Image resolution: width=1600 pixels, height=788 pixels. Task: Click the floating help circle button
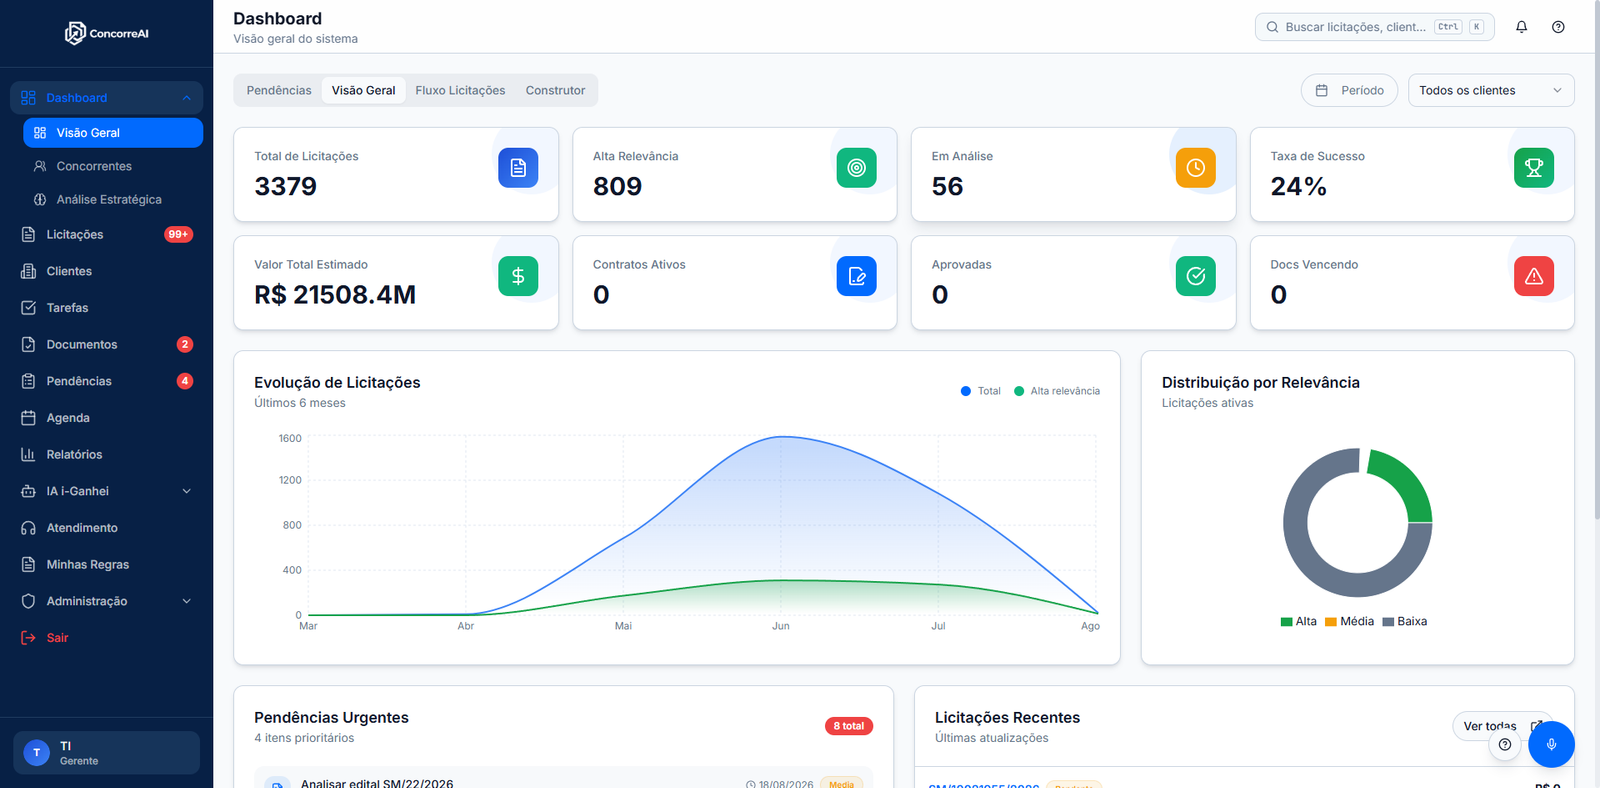(1505, 744)
